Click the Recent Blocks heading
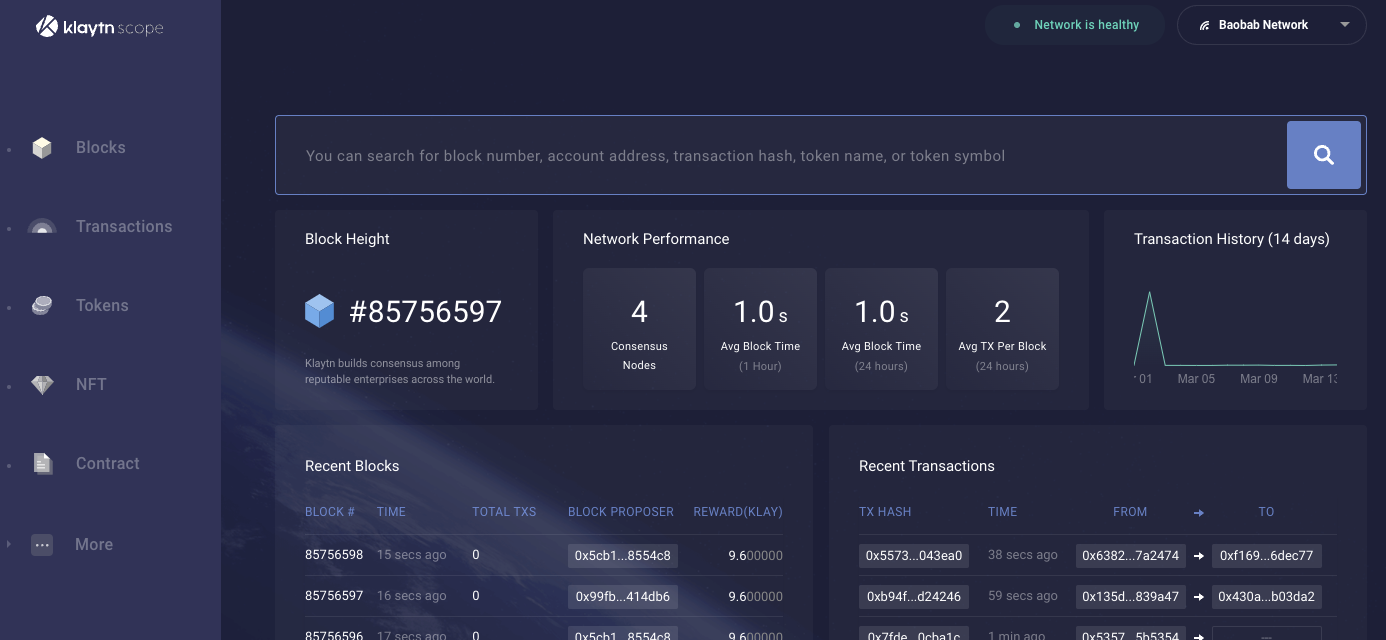 pos(352,466)
